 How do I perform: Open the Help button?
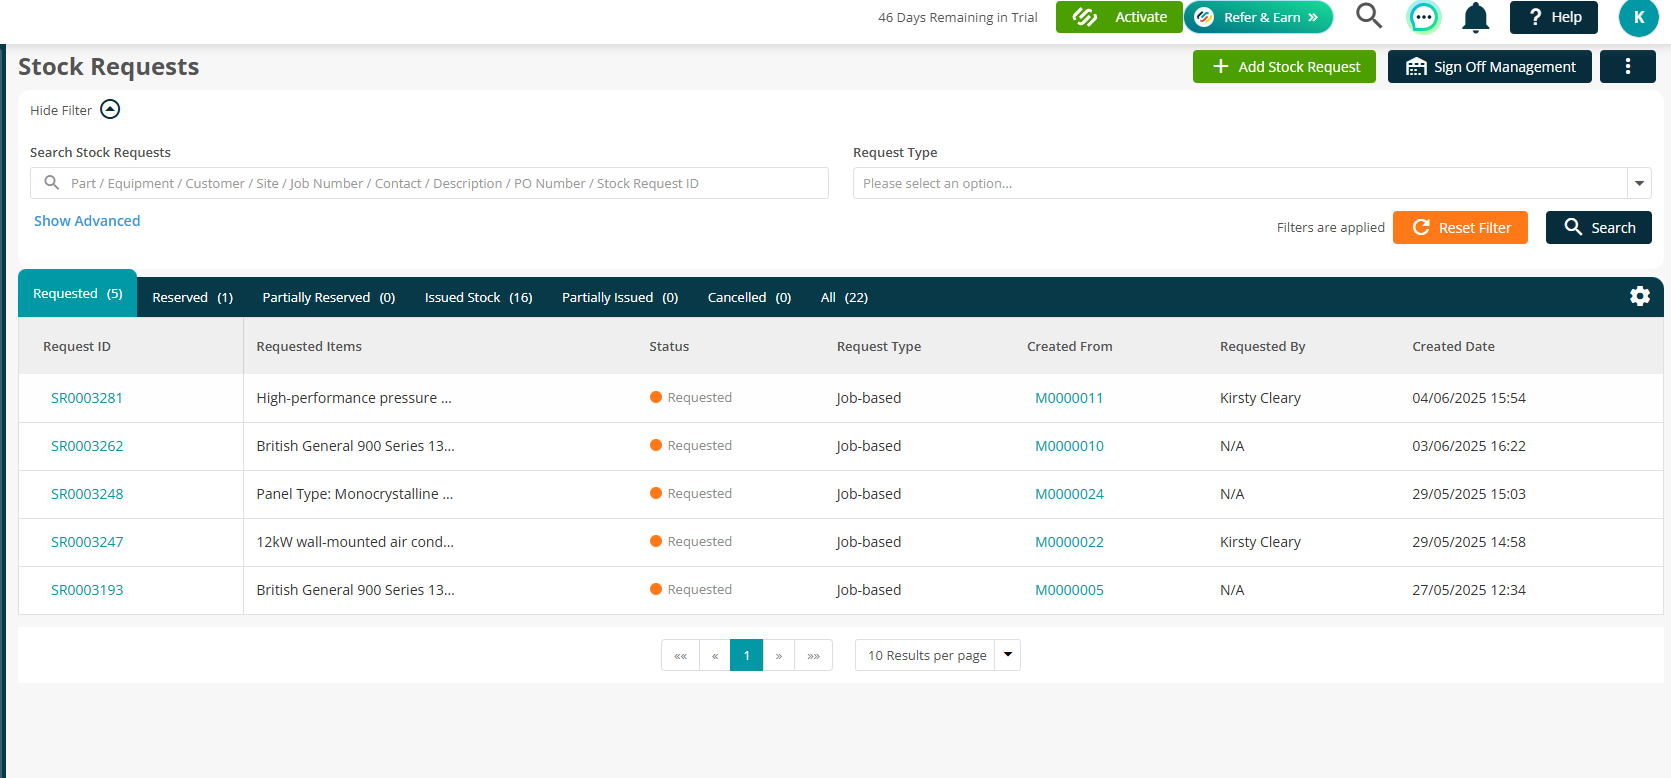(x=1554, y=17)
